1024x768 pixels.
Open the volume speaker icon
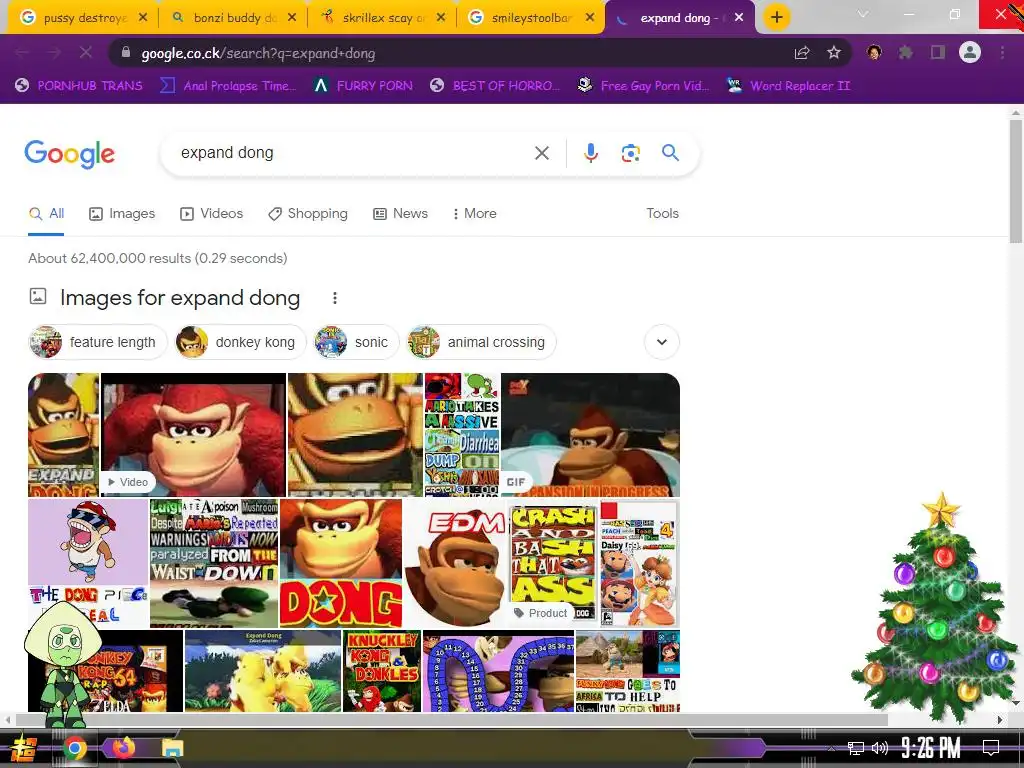880,748
